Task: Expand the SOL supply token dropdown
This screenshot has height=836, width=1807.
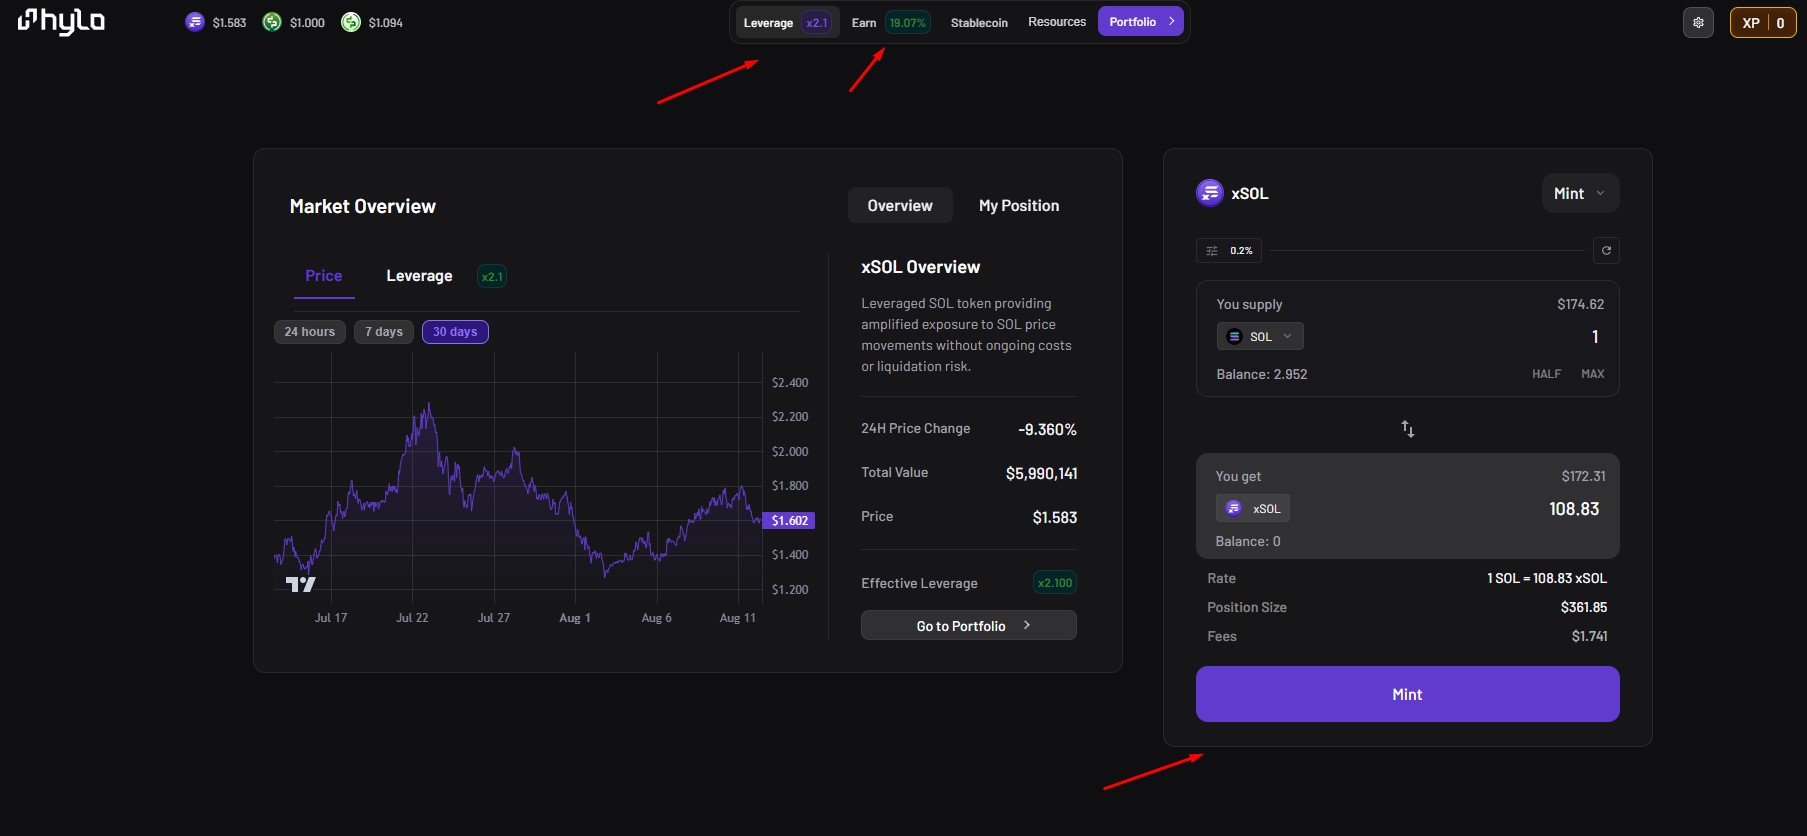Action: click(1260, 337)
